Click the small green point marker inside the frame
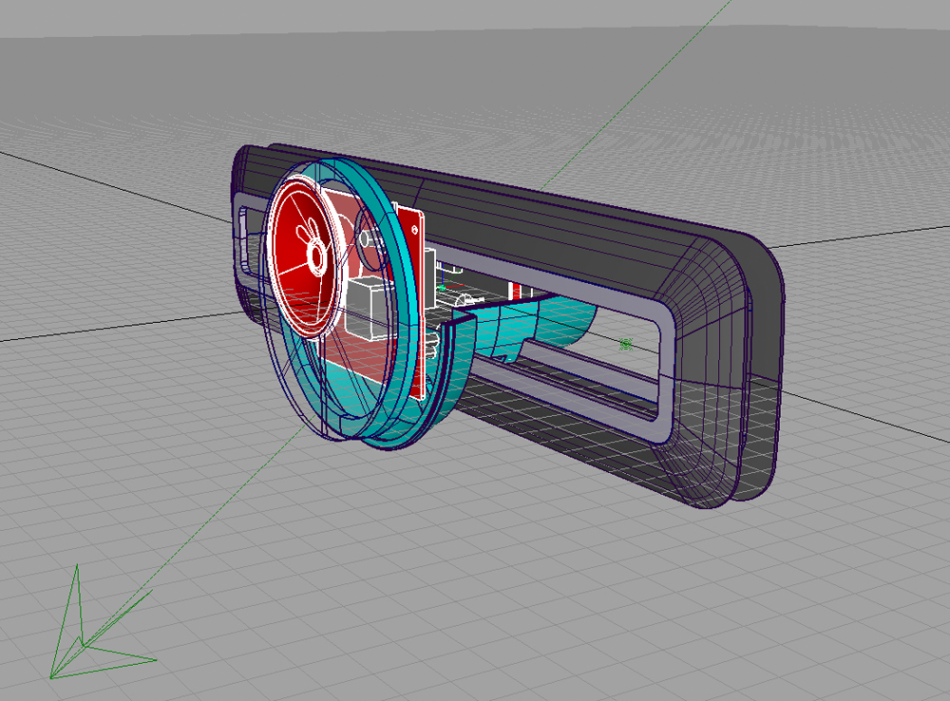The image size is (950, 701). point(626,344)
